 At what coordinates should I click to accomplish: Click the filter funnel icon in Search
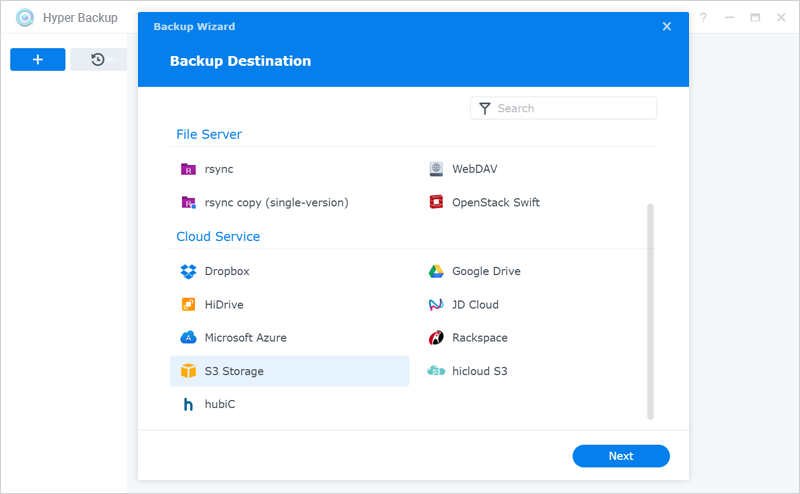pyautogui.click(x=485, y=108)
